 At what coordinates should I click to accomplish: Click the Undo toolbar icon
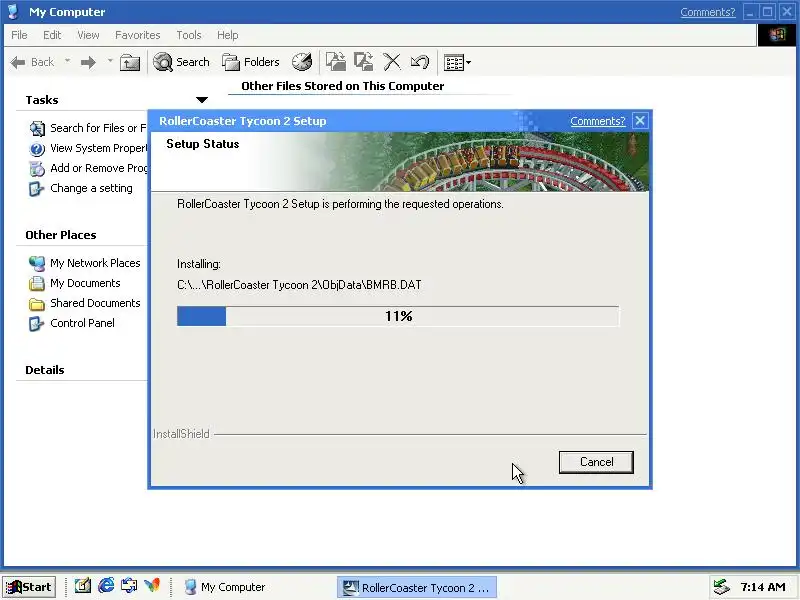[x=420, y=62]
